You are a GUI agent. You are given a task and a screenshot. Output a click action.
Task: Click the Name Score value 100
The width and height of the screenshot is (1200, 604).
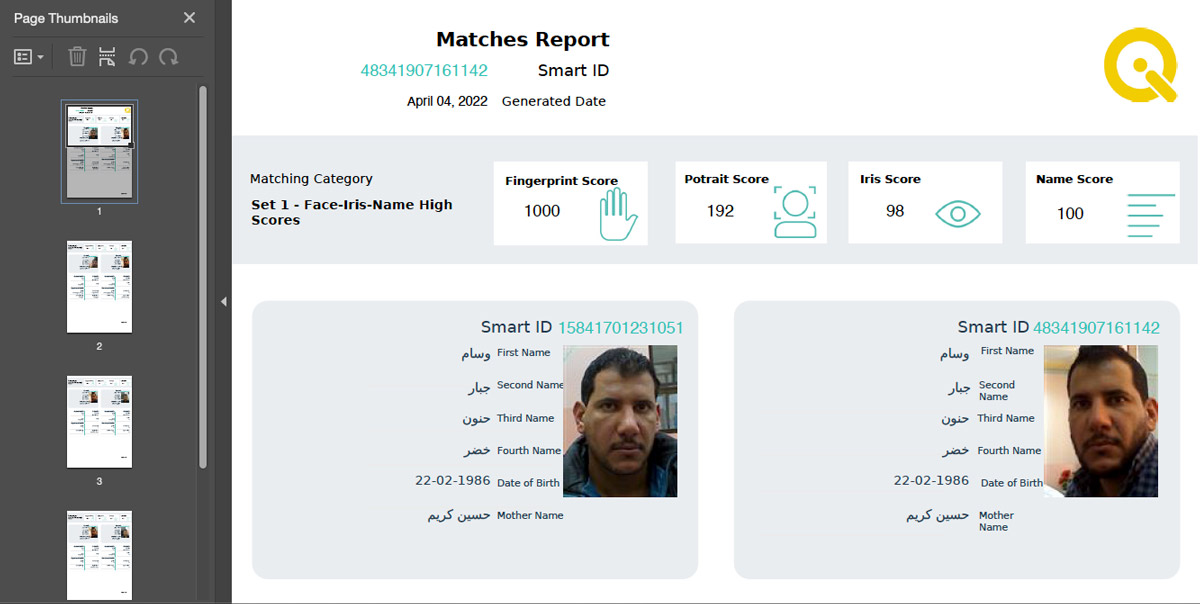[x=1070, y=213]
